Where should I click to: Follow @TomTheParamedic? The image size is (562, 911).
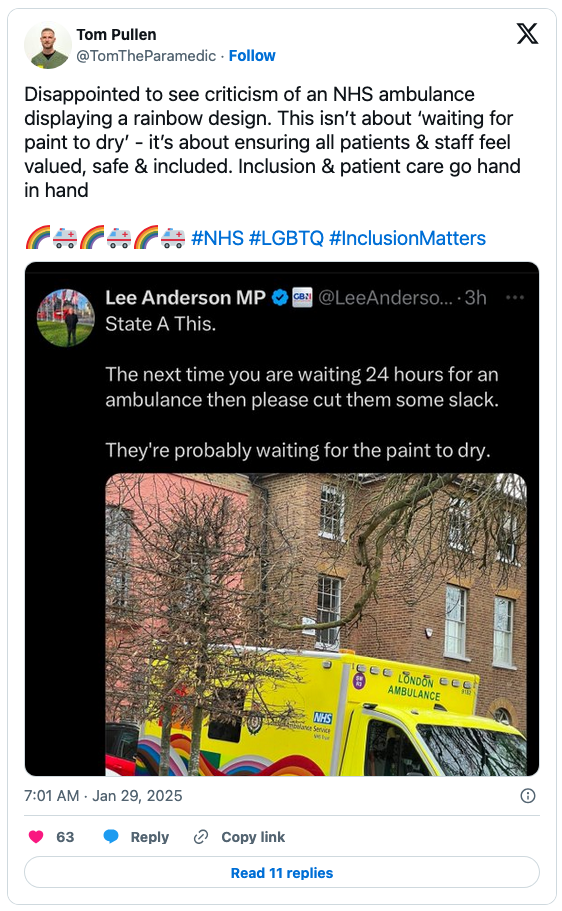point(252,56)
